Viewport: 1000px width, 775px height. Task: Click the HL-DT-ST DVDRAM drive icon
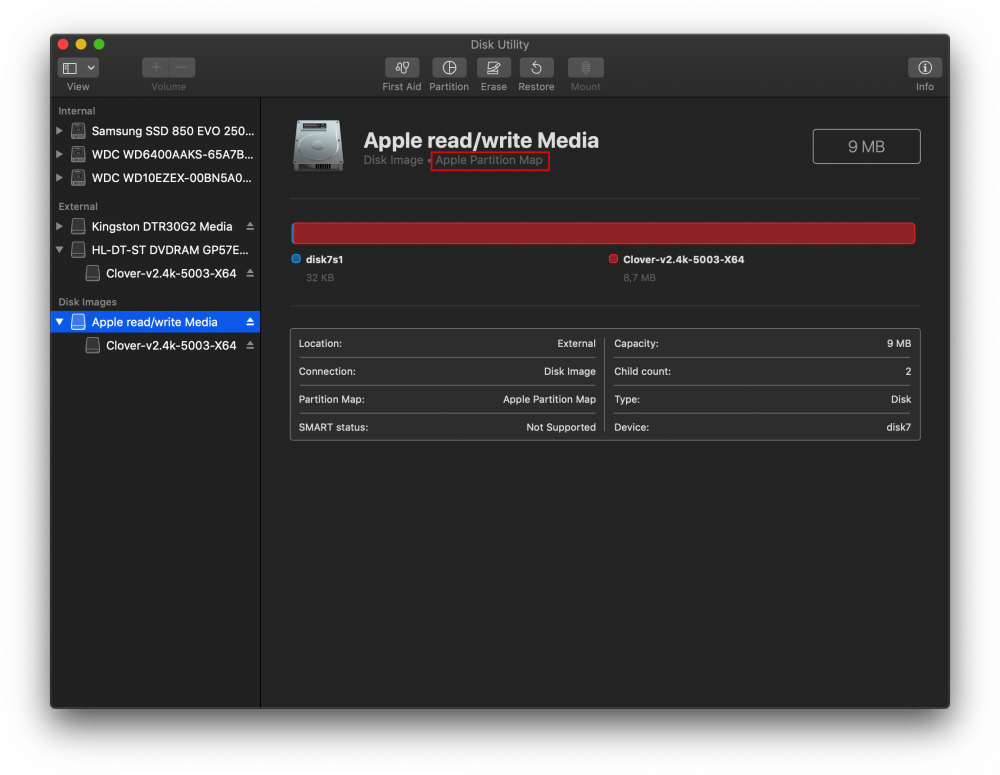tap(78, 250)
